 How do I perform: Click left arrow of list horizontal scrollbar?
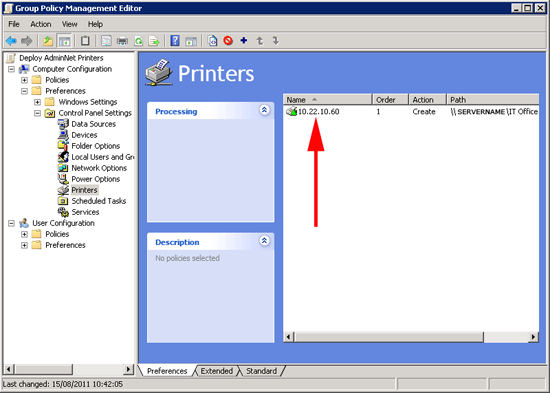[x=288, y=337]
